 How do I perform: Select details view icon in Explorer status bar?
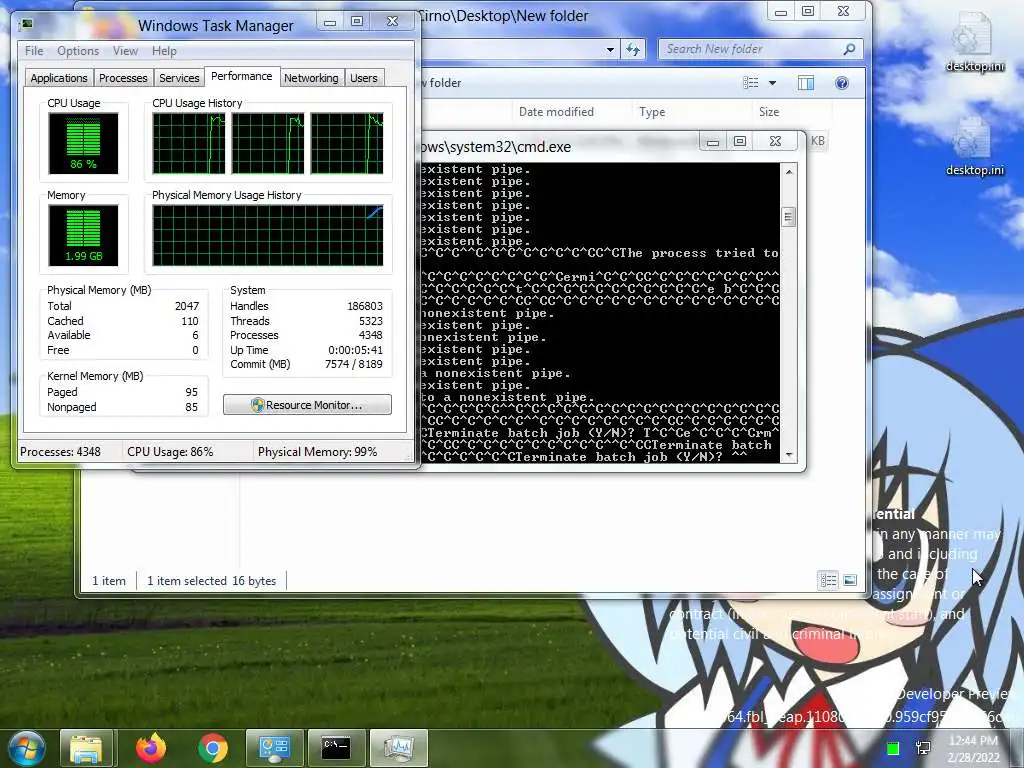point(828,580)
